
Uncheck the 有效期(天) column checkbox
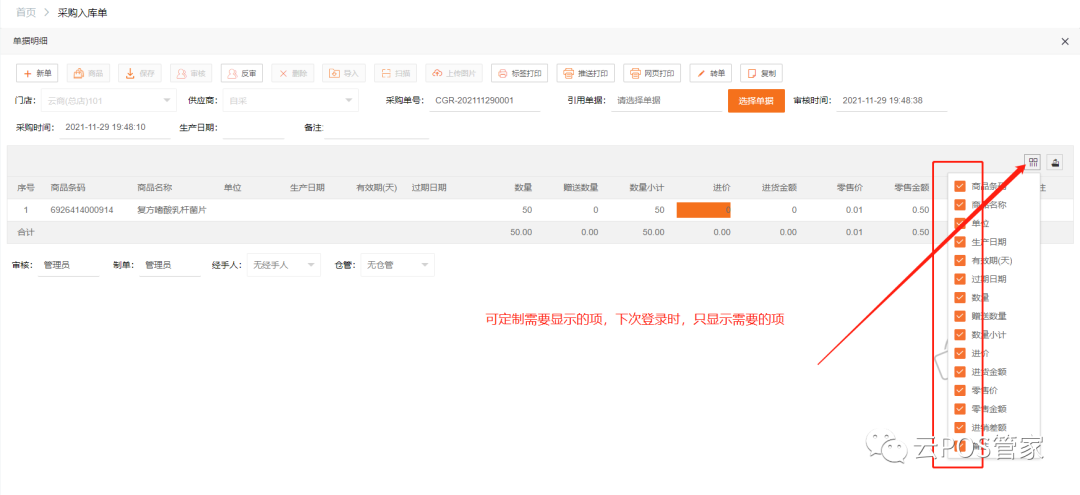tap(959, 260)
